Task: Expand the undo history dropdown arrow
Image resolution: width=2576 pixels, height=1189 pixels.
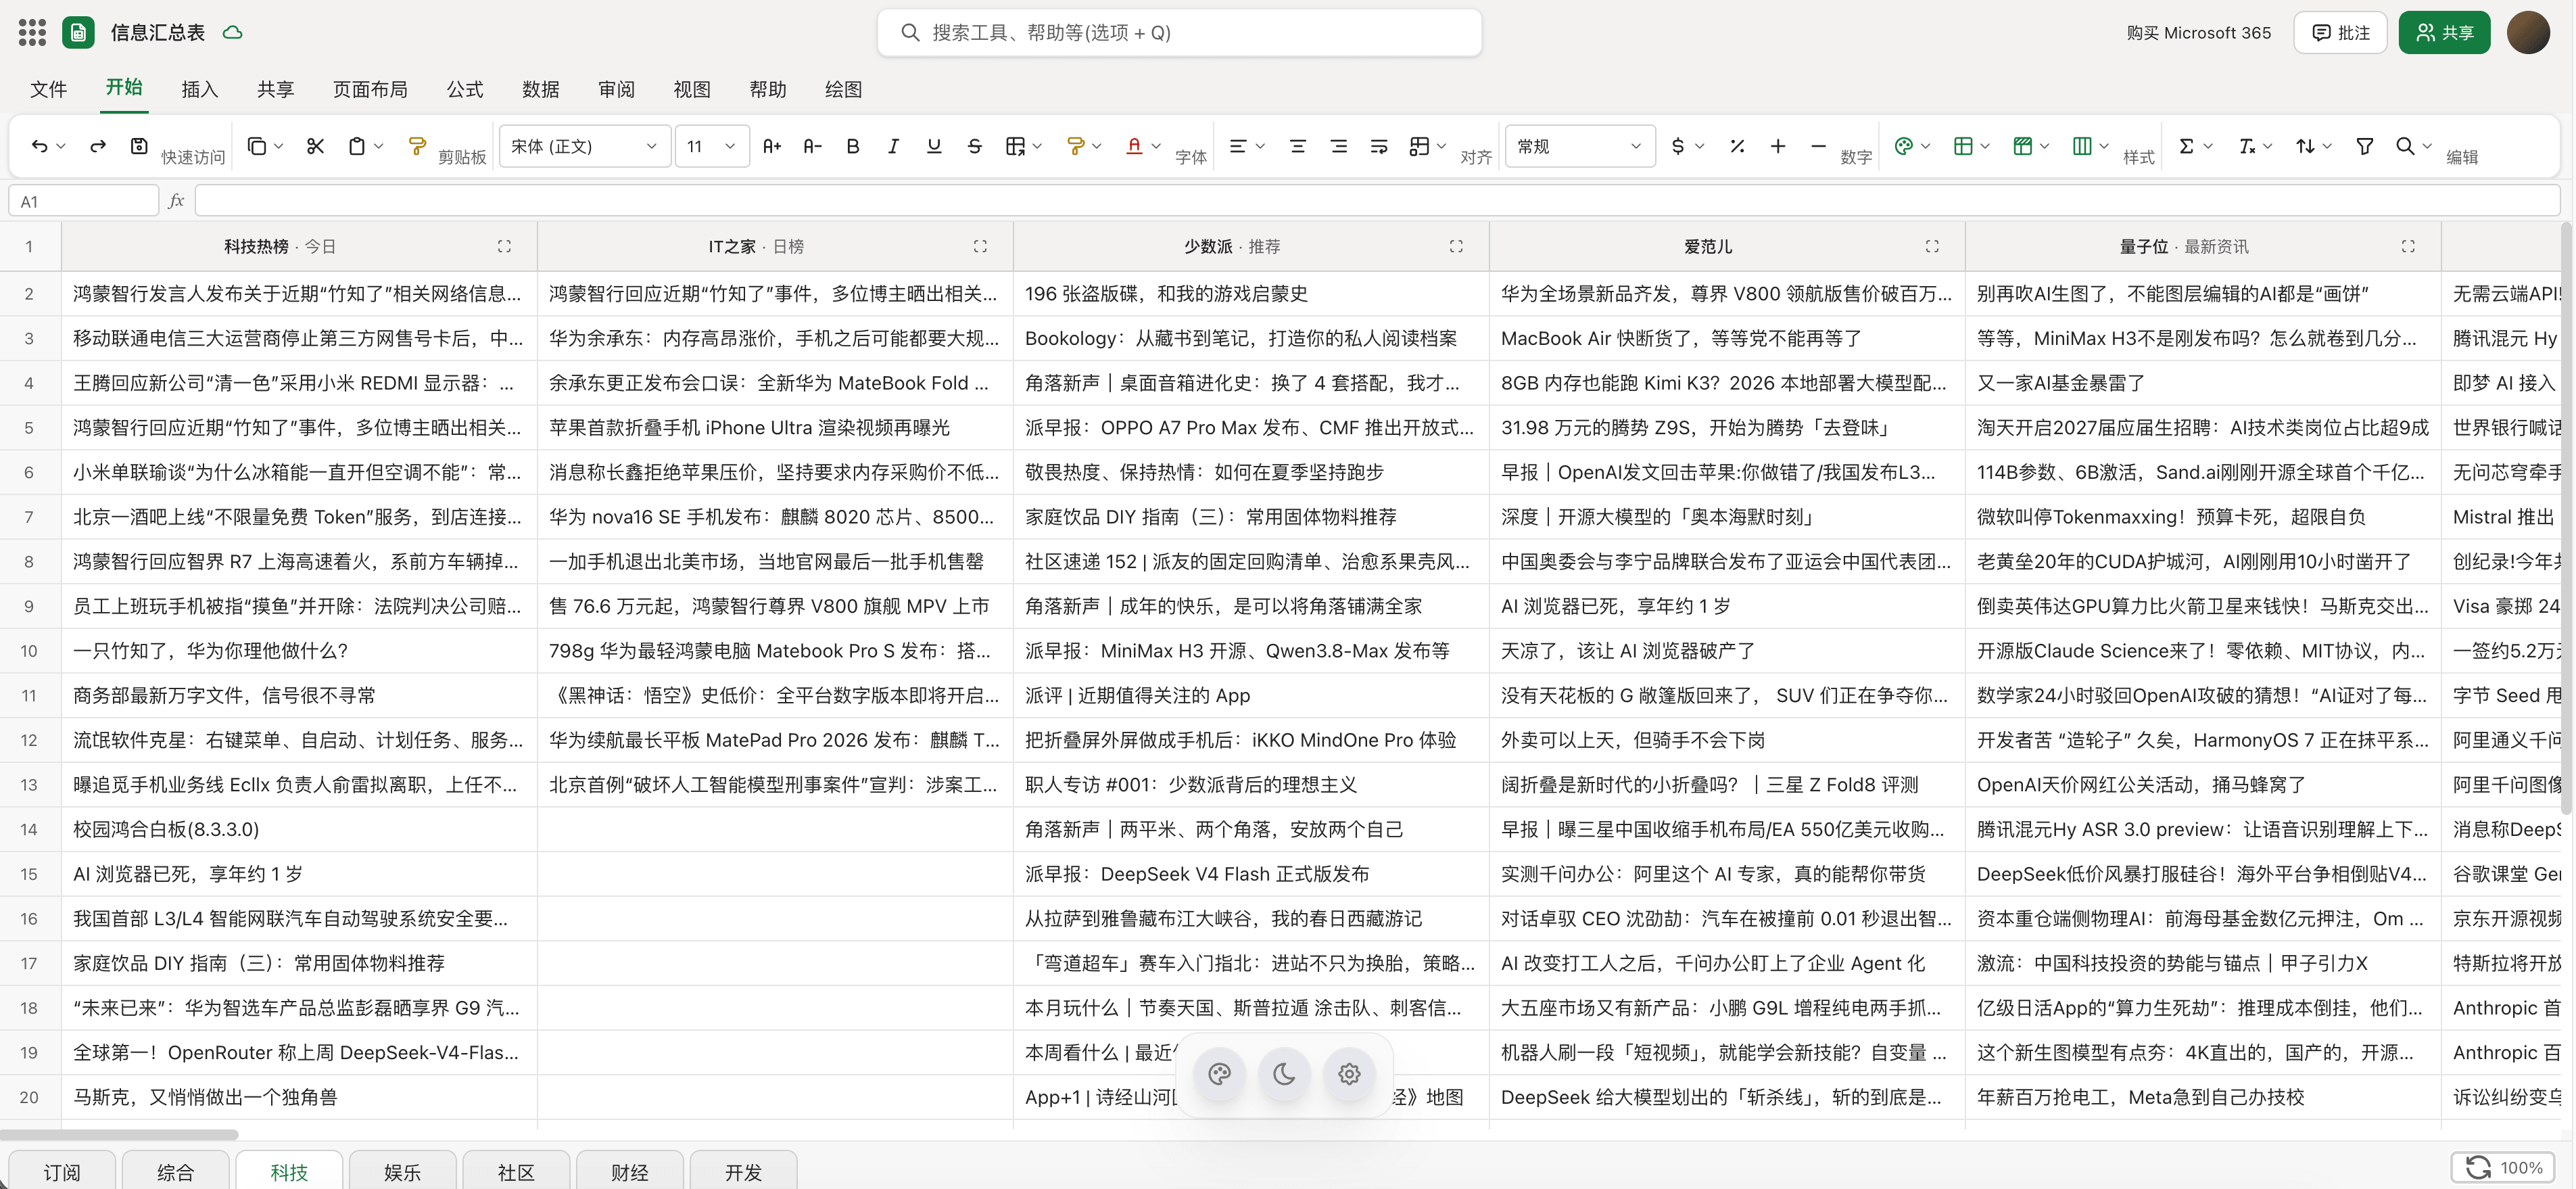Action: tap(61, 146)
